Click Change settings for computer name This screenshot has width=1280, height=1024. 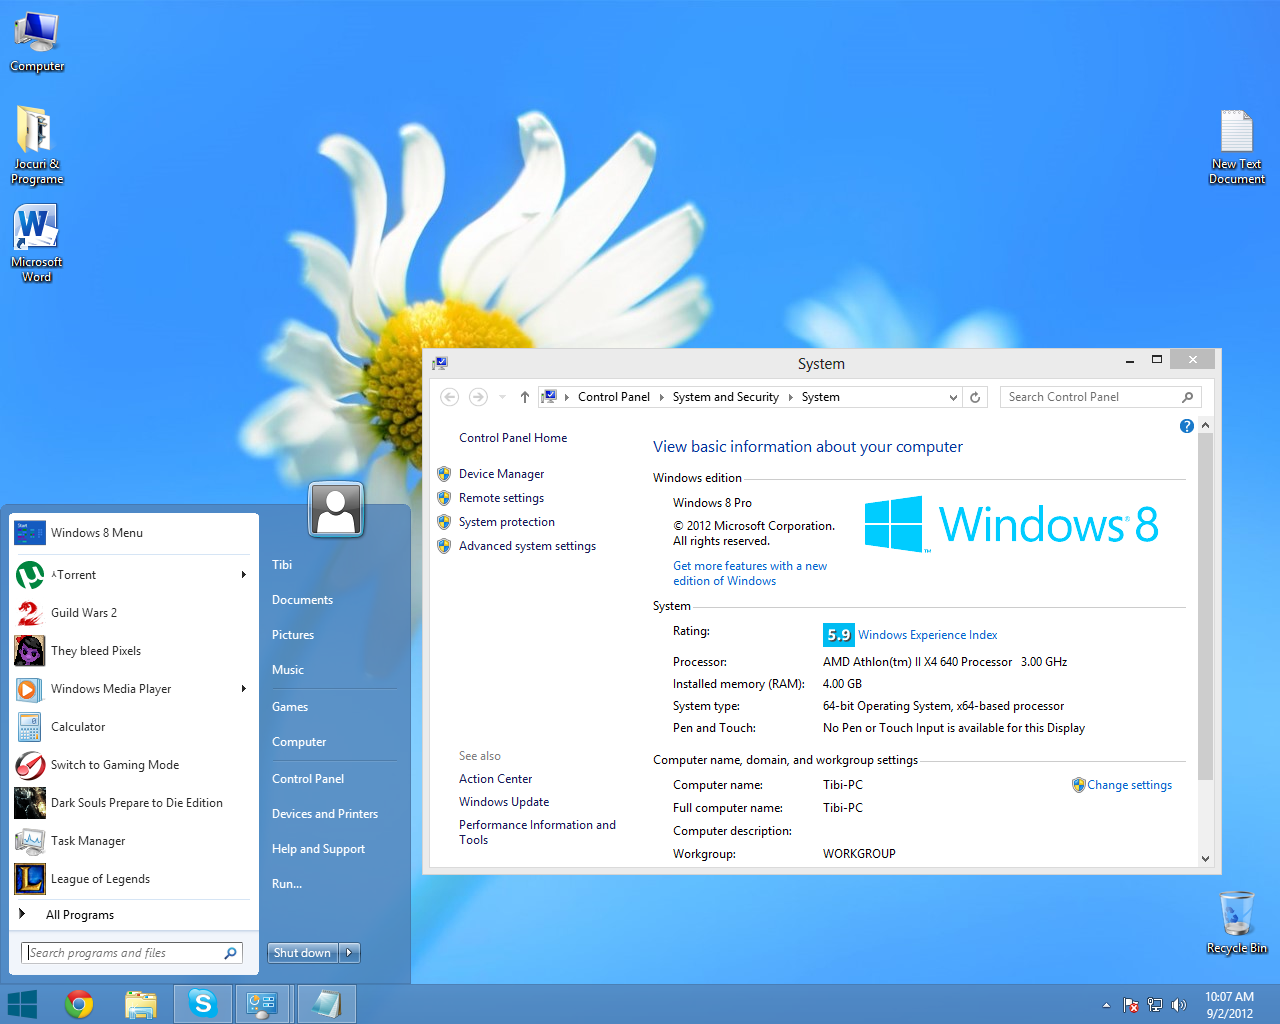click(x=1130, y=785)
